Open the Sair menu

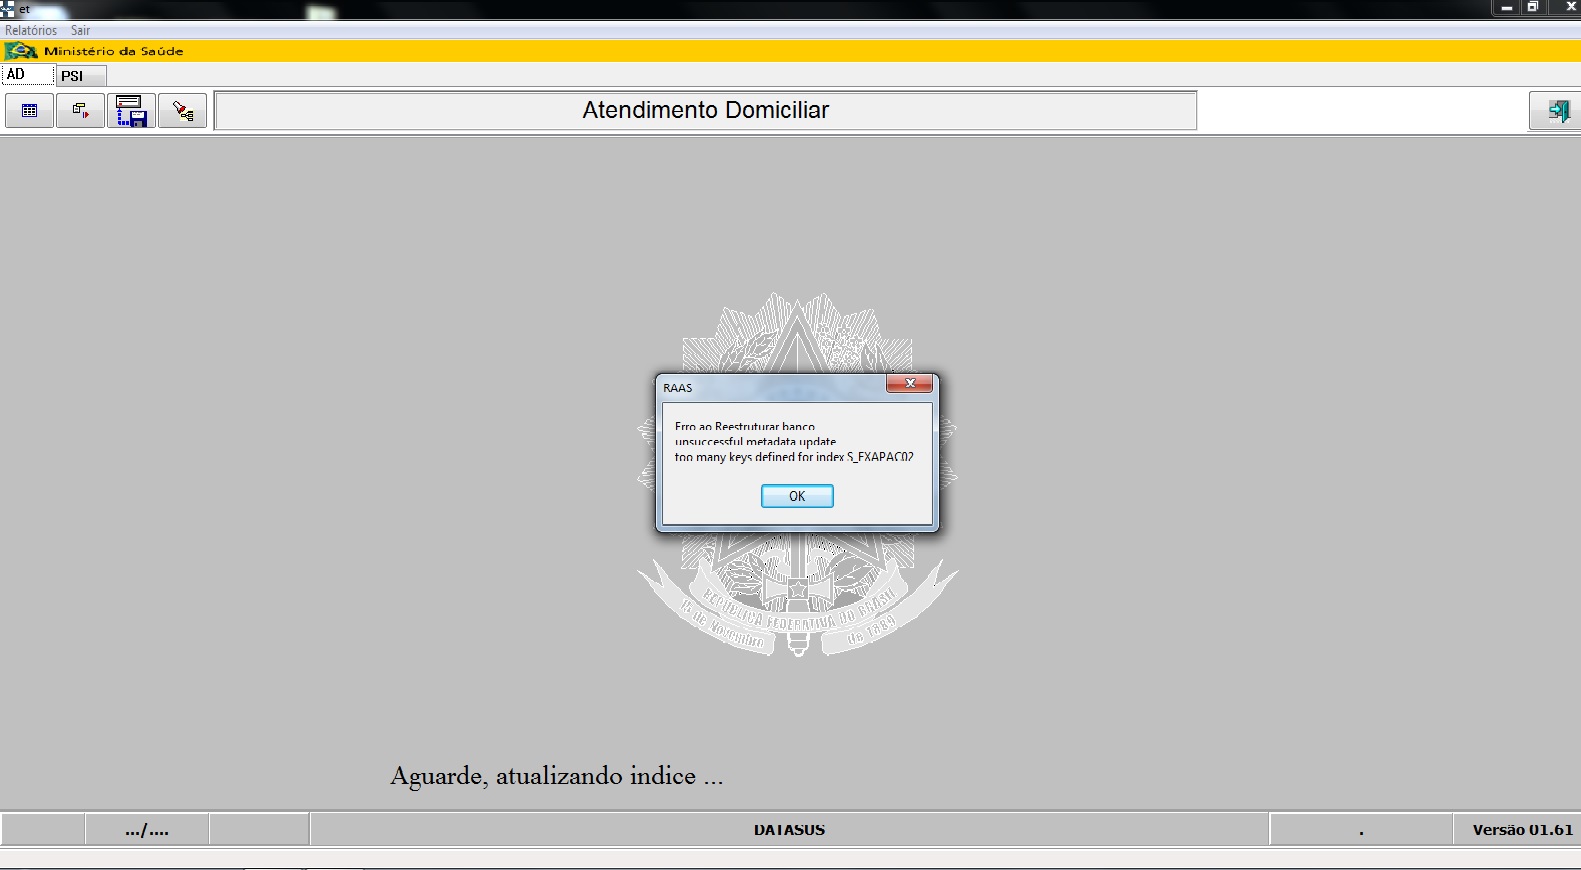click(80, 31)
